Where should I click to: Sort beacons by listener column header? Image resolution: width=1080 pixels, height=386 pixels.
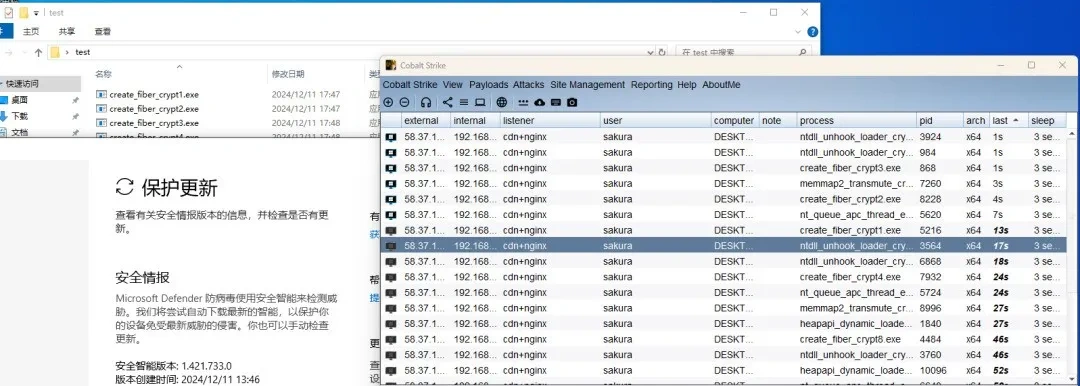click(x=550, y=121)
